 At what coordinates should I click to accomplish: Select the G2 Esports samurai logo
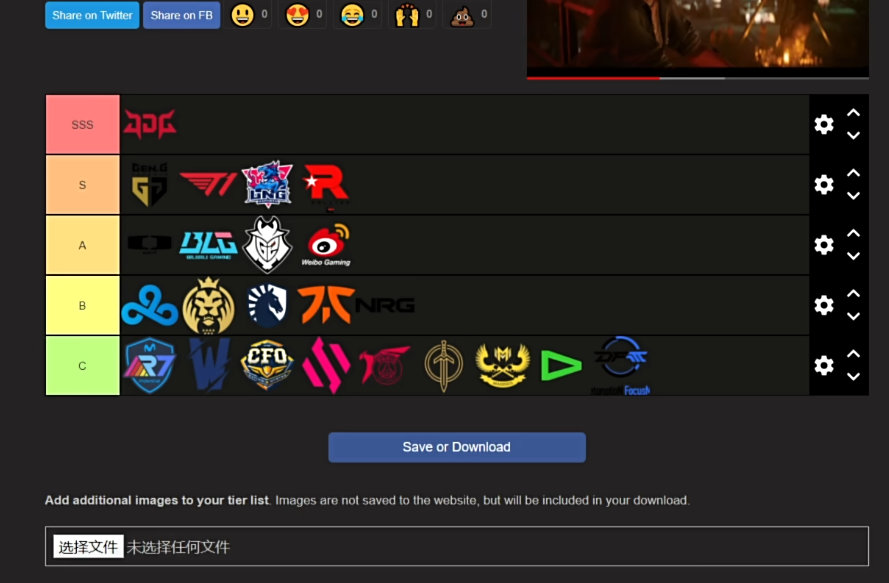tap(267, 244)
